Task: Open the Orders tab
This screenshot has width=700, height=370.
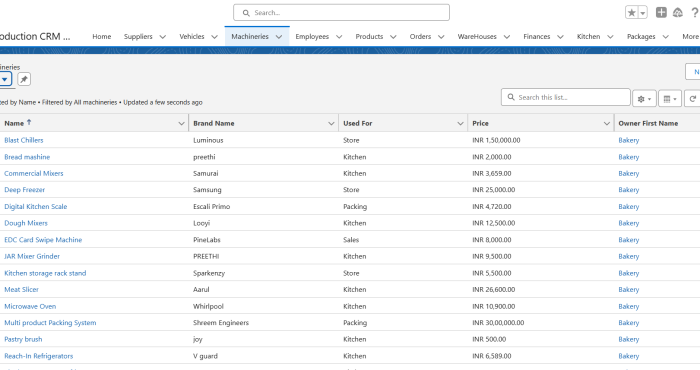Action: tap(421, 37)
